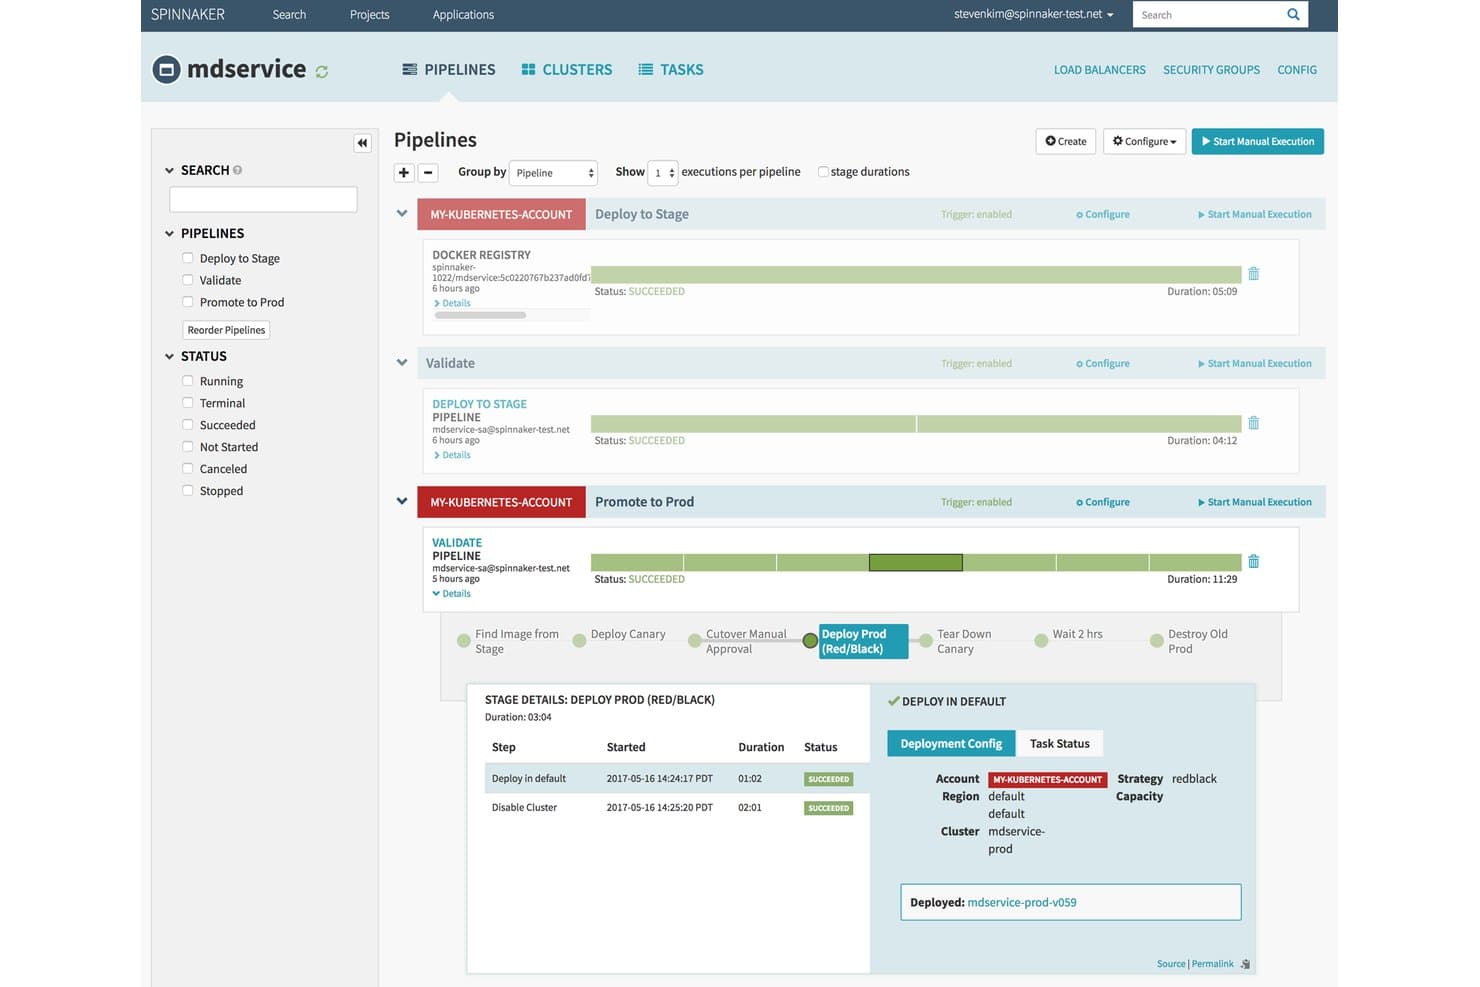Open the Configure dropdown button

tap(1144, 141)
